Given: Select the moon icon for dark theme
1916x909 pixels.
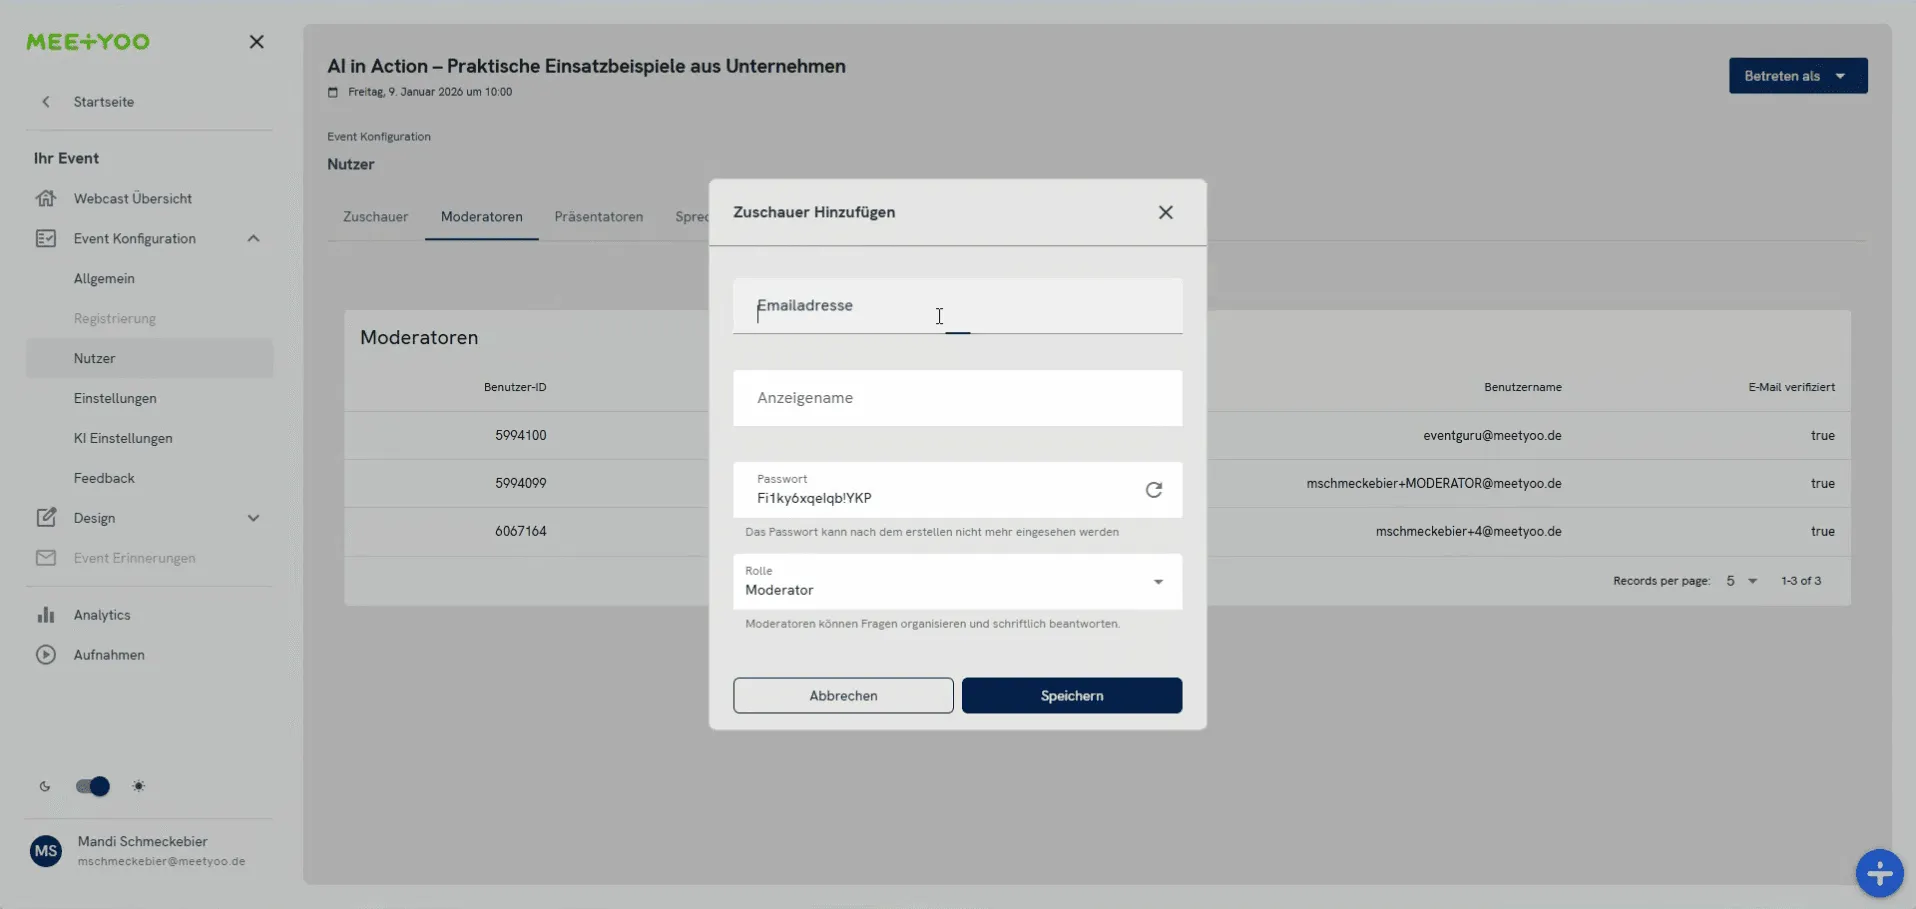Looking at the screenshot, I should click(45, 786).
